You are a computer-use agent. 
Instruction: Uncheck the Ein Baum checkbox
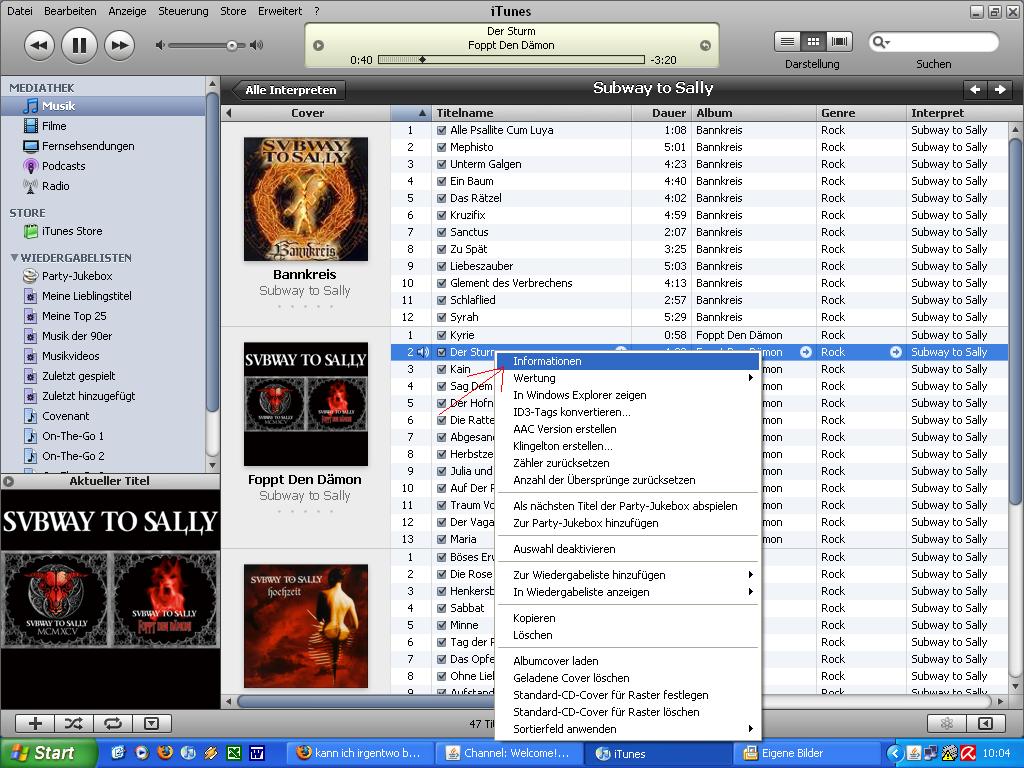click(x=441, y=182)
